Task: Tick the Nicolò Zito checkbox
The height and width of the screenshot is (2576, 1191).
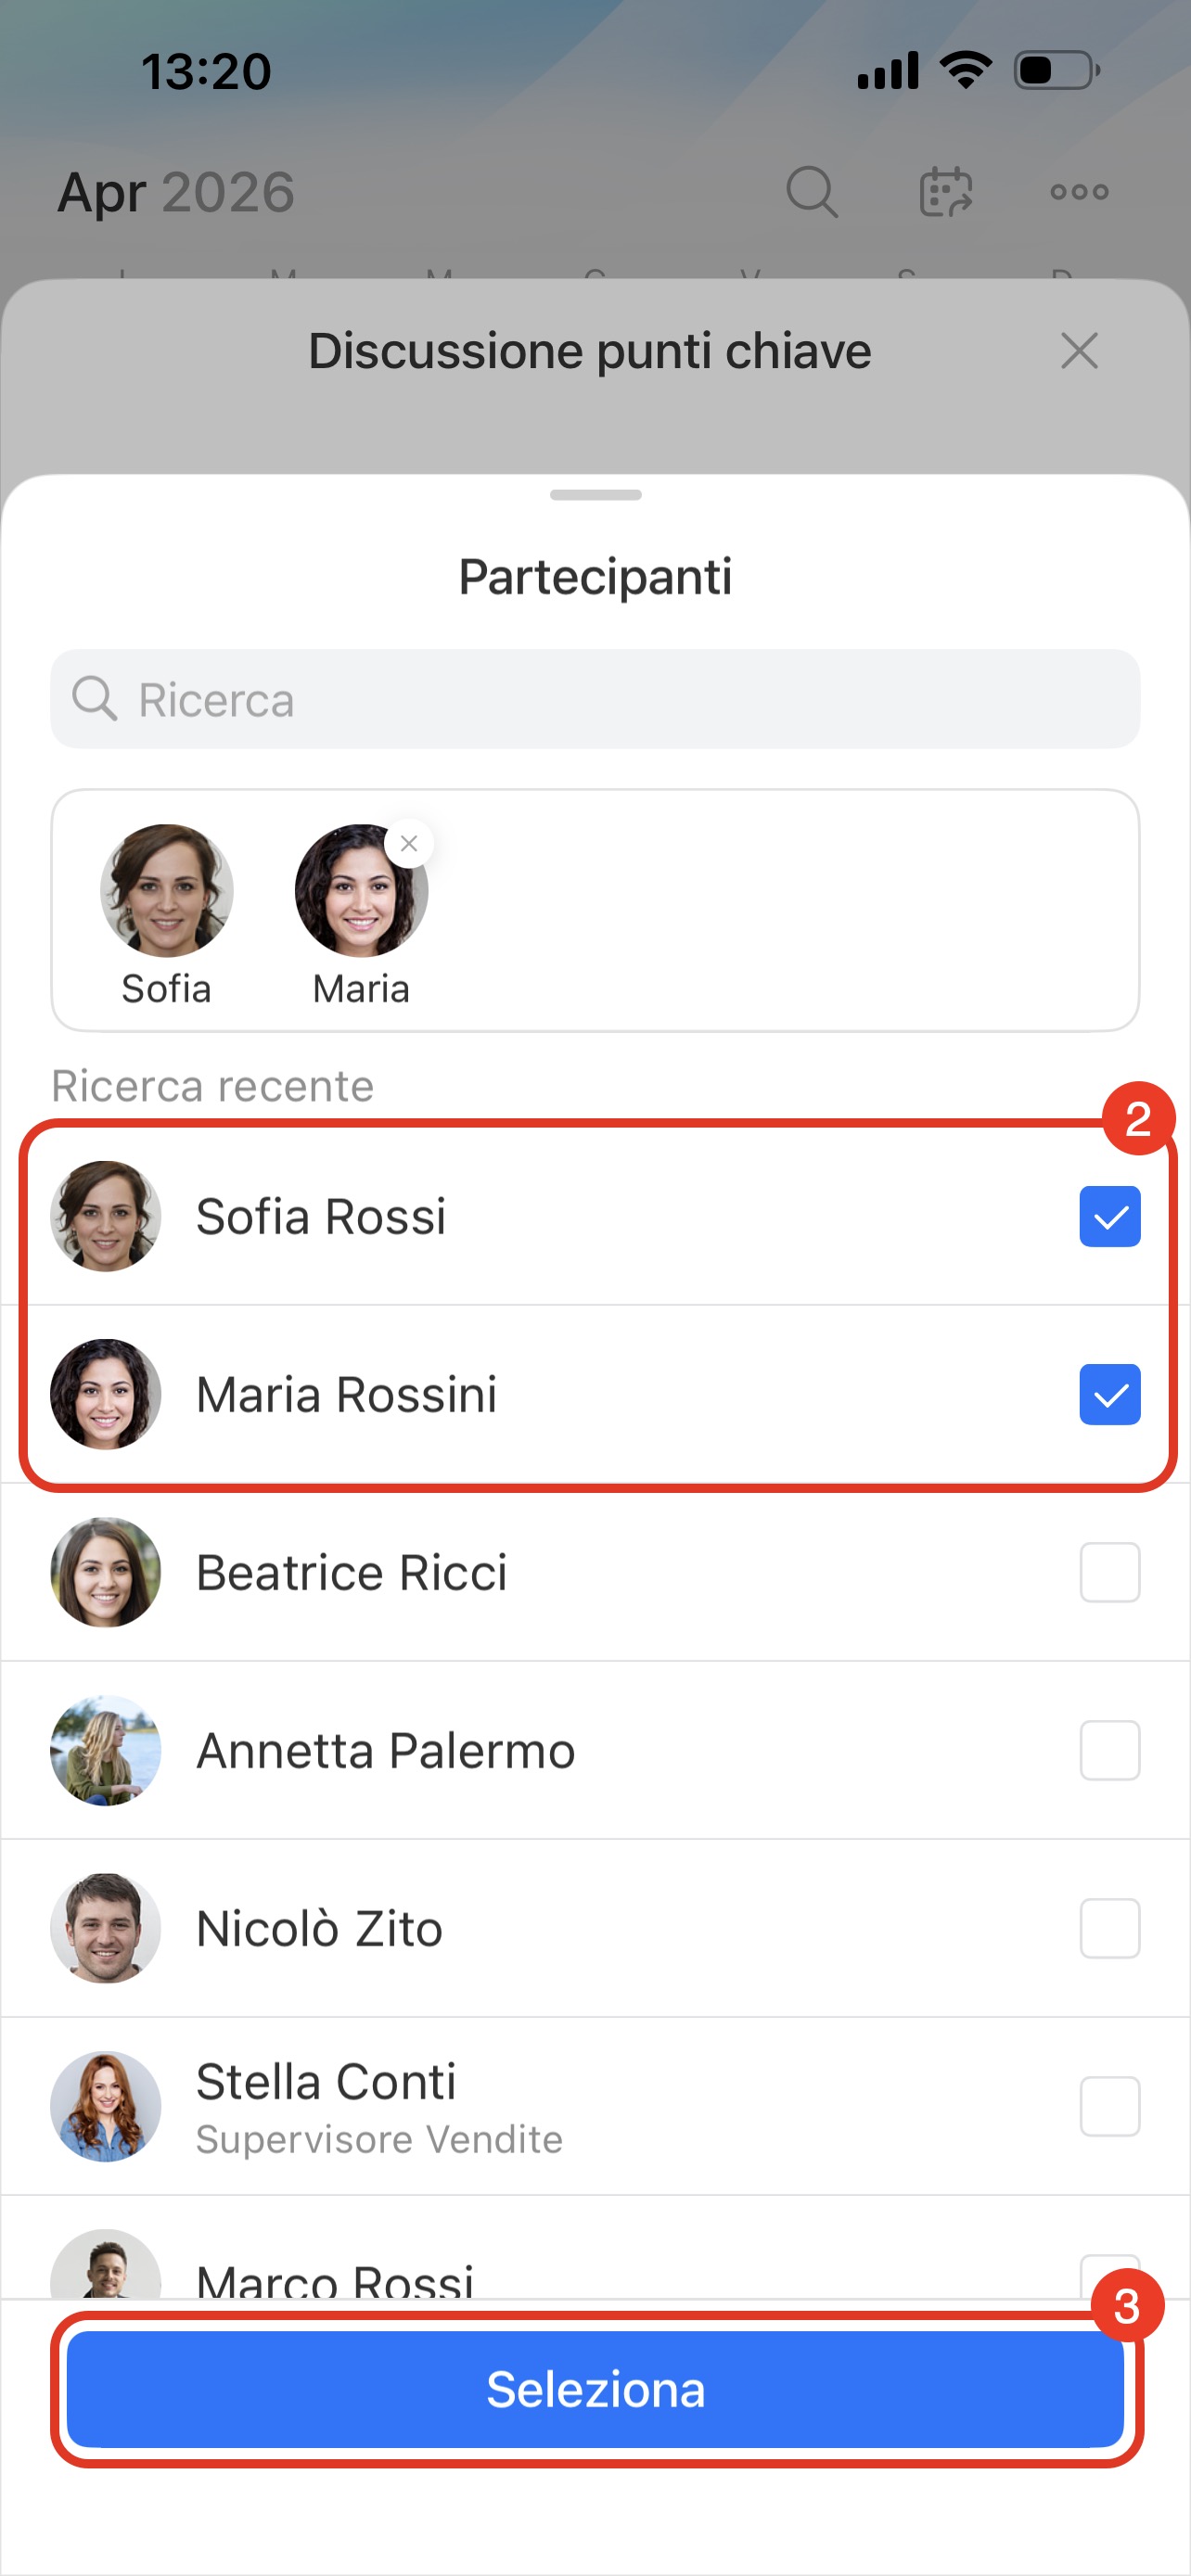Action: click(x=1109, y=1928)
